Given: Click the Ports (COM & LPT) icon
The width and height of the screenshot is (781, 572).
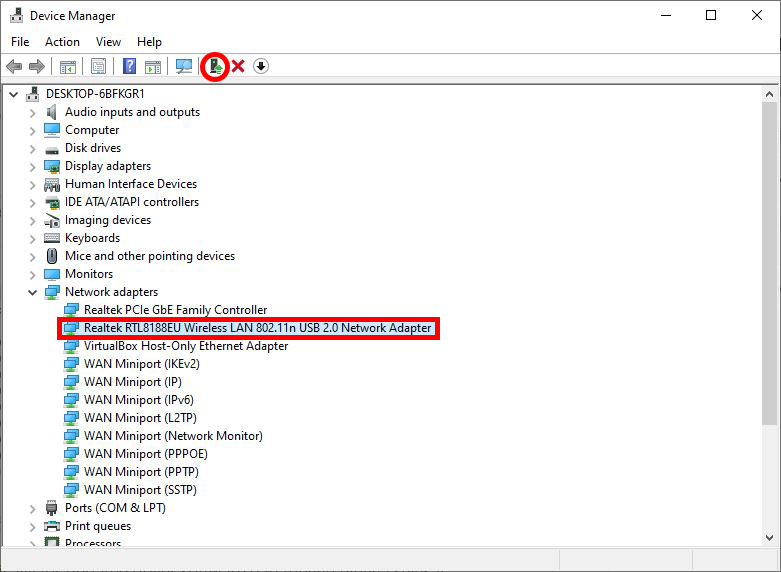Looking at the screenshot, I should pyautogui.click(x=52, y=508).
